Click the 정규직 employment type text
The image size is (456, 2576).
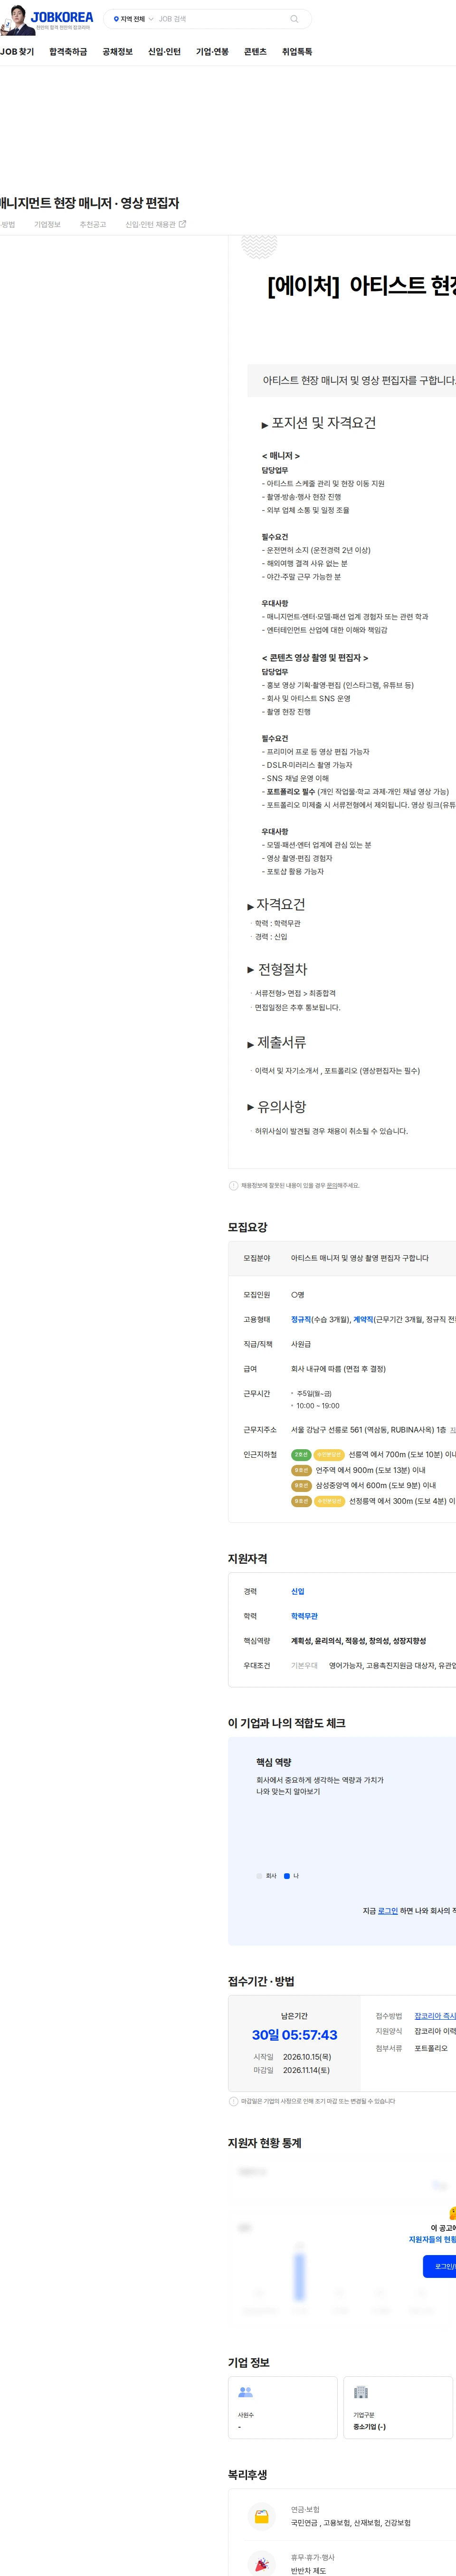pyautogui.click(x=301, y=1320)
